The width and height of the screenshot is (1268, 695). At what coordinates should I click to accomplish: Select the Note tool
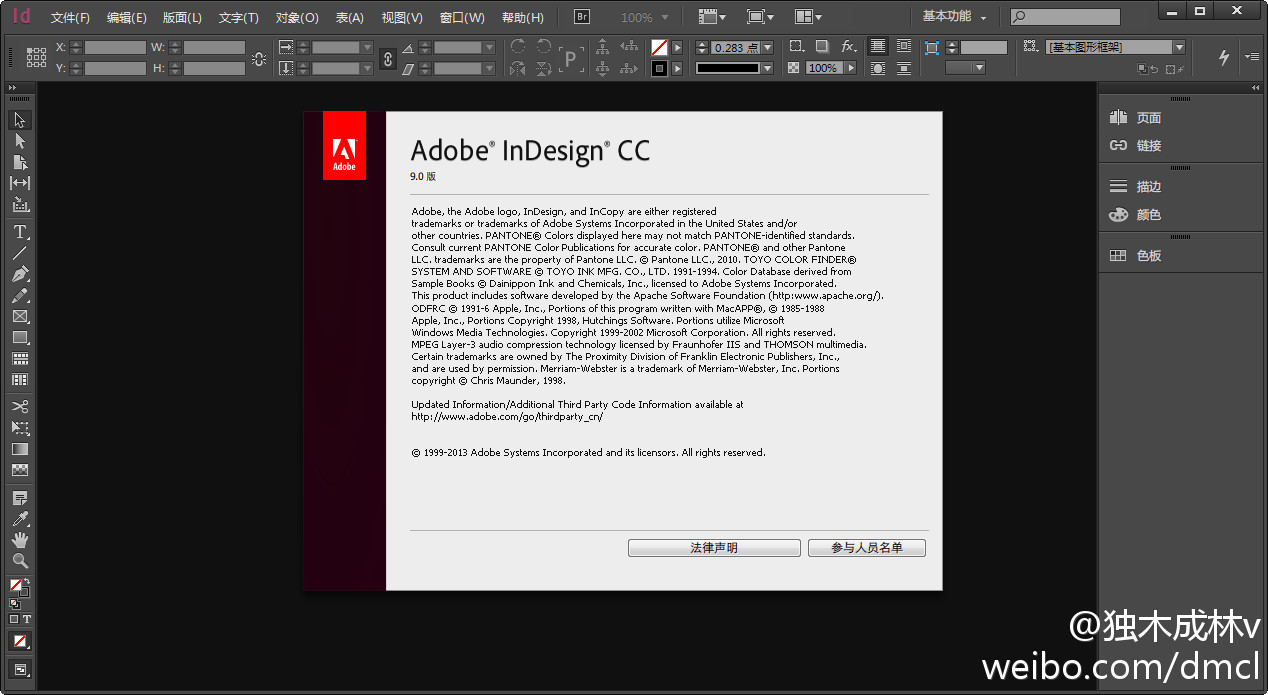coord(20,498)
